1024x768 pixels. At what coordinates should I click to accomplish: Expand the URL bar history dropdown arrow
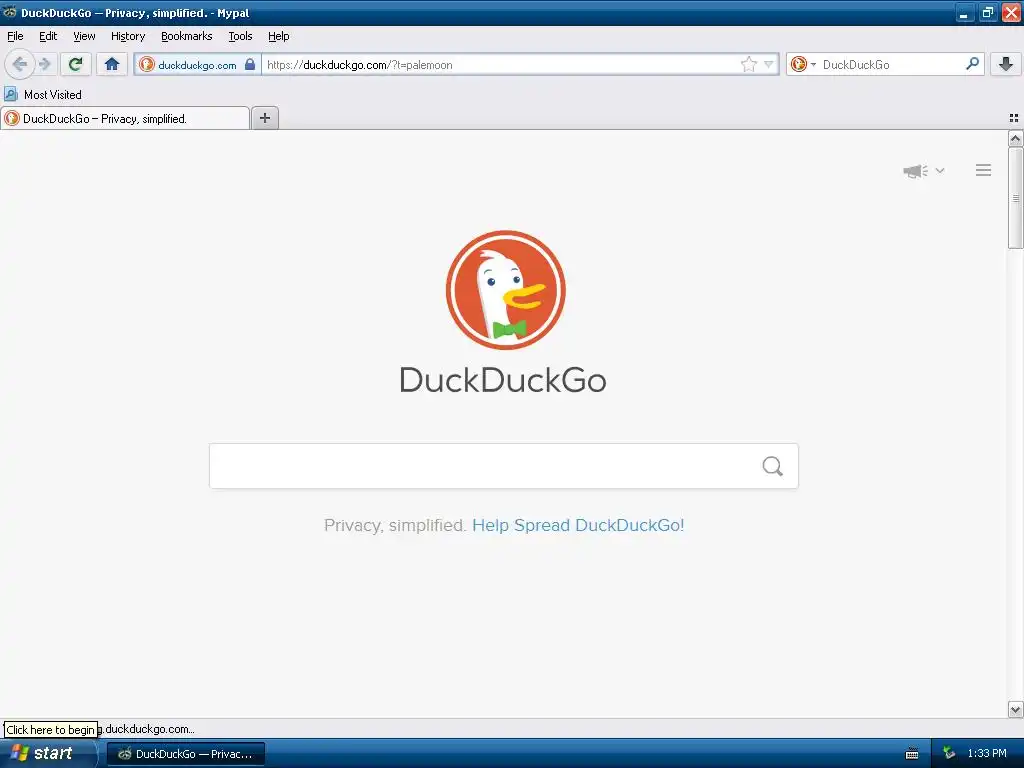pos(769,64)
